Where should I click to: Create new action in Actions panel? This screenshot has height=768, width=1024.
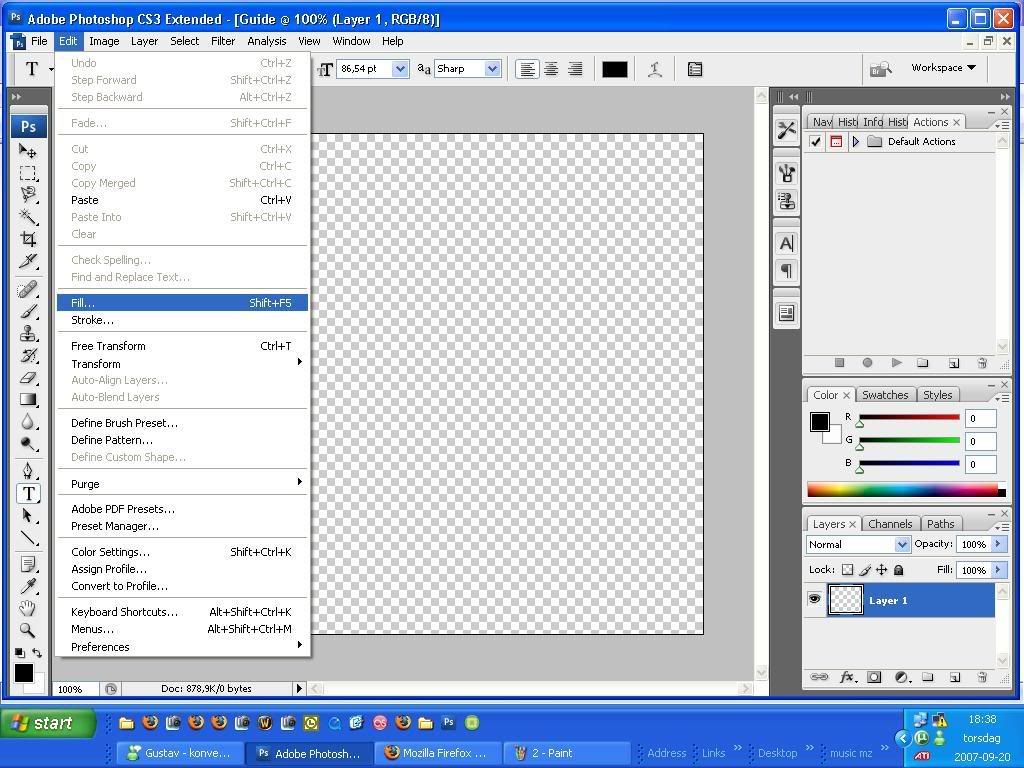(x=953, y=363)
